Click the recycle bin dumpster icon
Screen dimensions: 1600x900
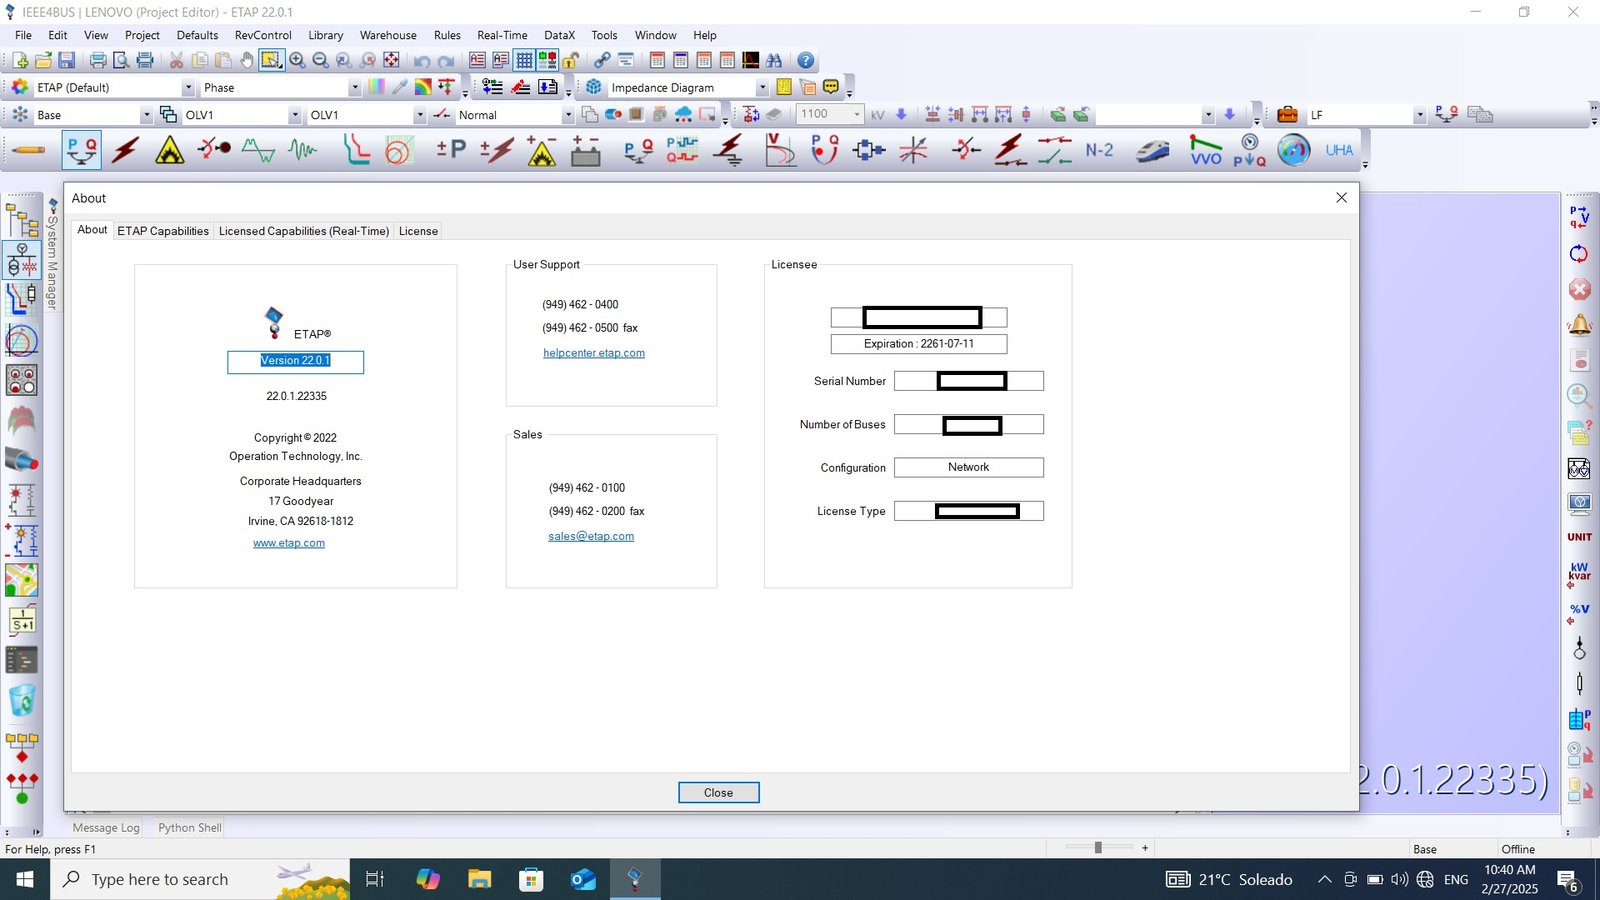pos(22,700)
